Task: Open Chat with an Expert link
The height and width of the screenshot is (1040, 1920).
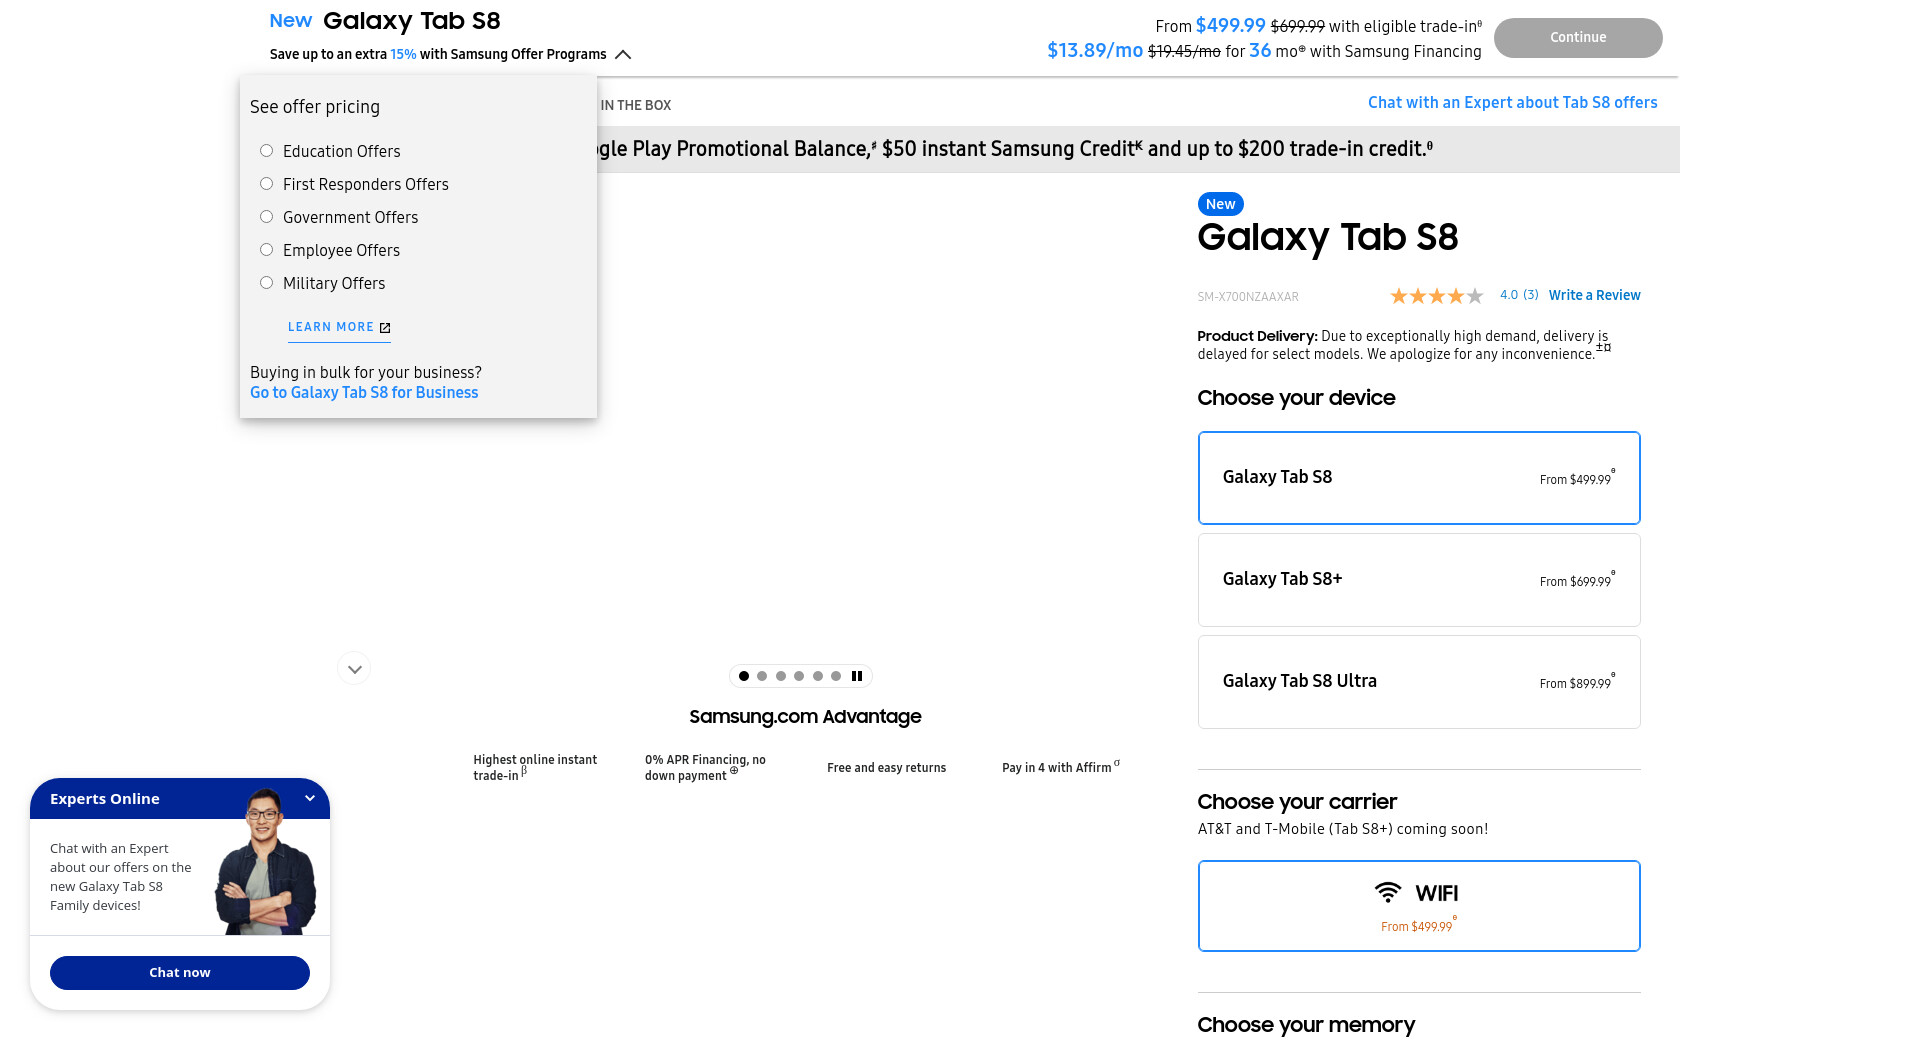Action: point(1512,103)
